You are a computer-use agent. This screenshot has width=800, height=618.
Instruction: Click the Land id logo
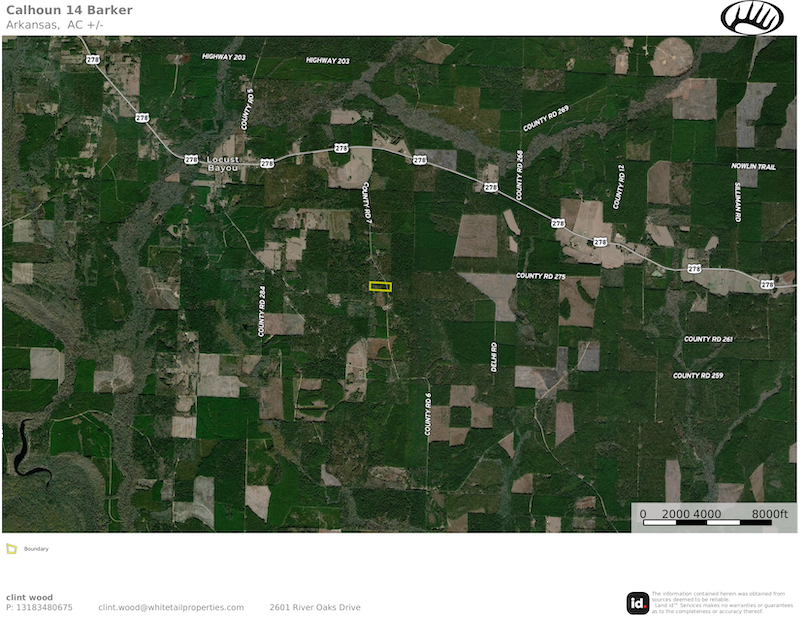point(637,603)
